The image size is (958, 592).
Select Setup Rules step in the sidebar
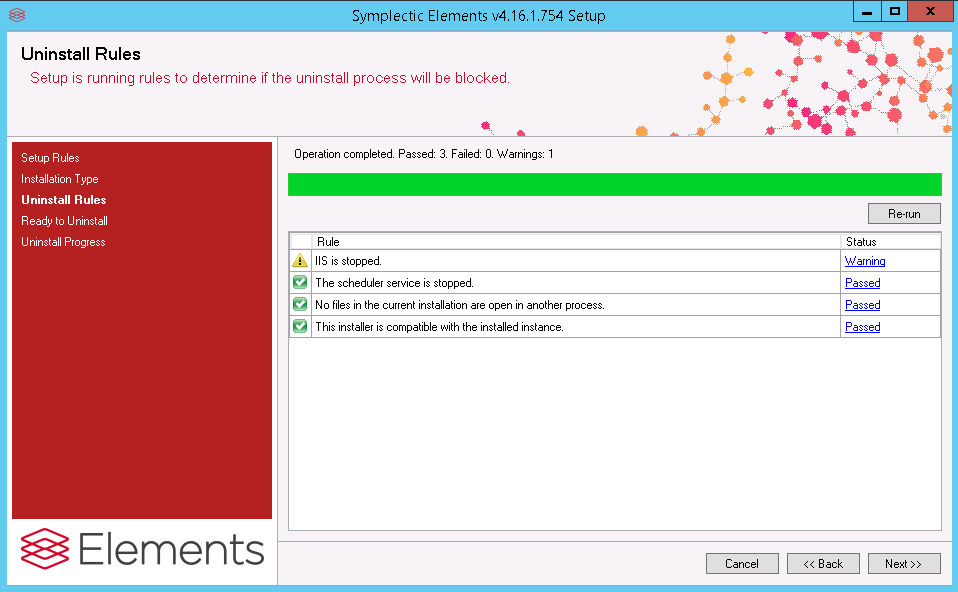pos(50,158)
